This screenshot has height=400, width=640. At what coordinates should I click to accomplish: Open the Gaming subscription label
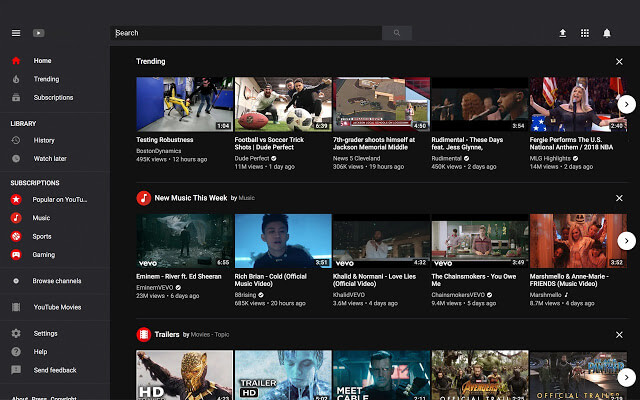44,255
